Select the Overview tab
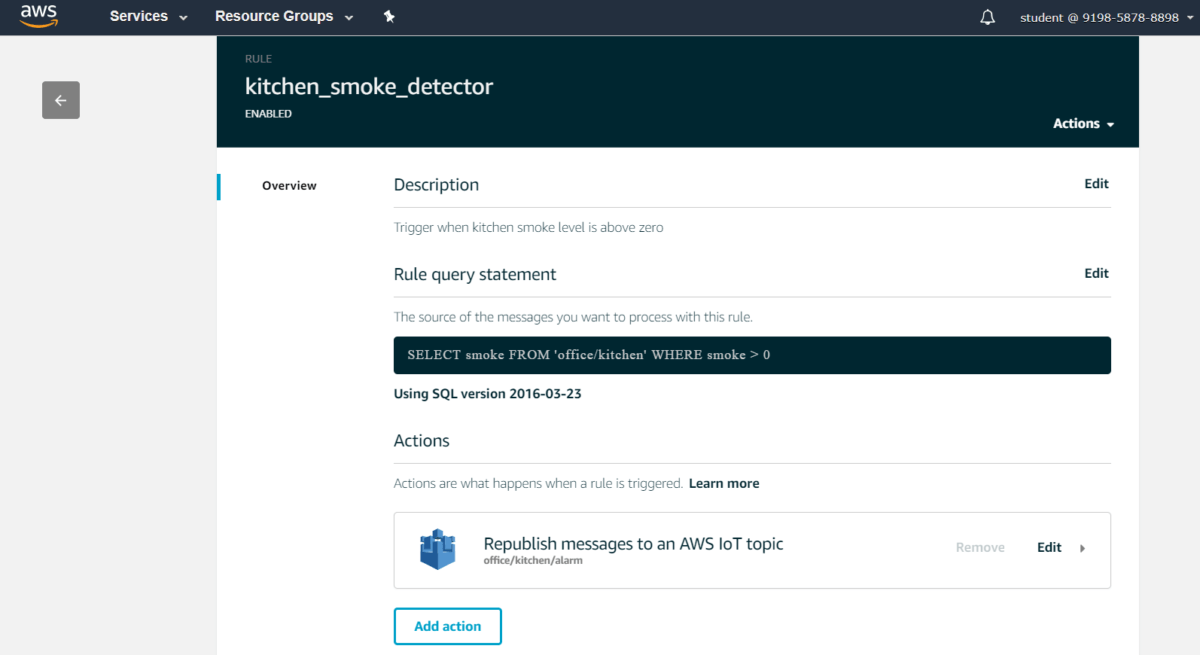Screen dimensions: 1200x655 (289, 186)
